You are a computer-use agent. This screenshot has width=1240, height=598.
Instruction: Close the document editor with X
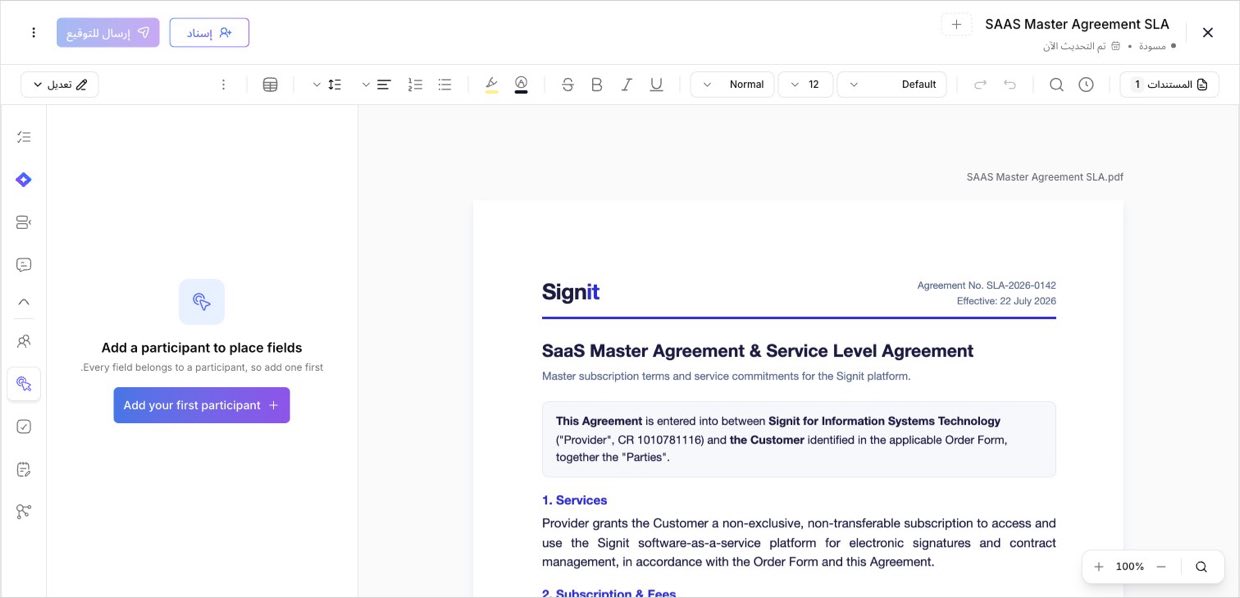tap(1207, 33)
